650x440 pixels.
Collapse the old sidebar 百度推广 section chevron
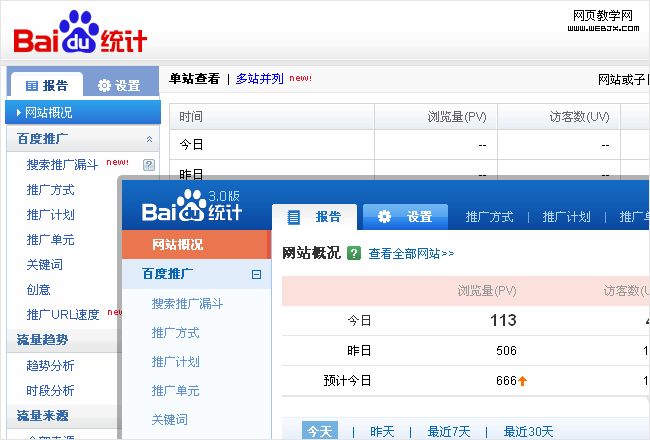(149, 139)
